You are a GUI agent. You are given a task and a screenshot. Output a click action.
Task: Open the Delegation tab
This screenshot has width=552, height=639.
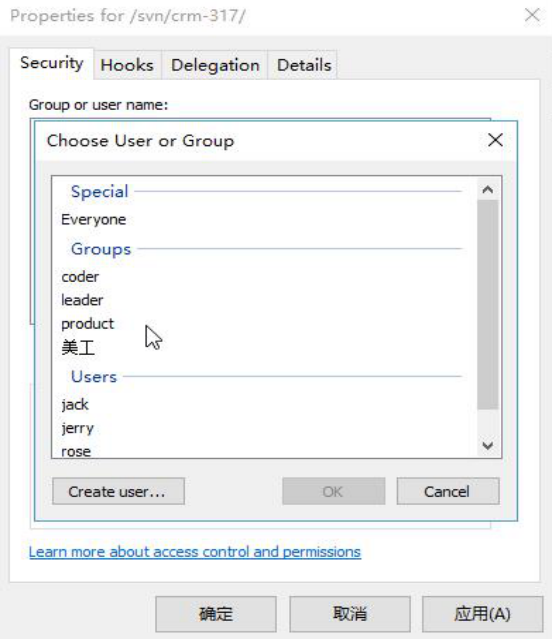coord(215,65)
